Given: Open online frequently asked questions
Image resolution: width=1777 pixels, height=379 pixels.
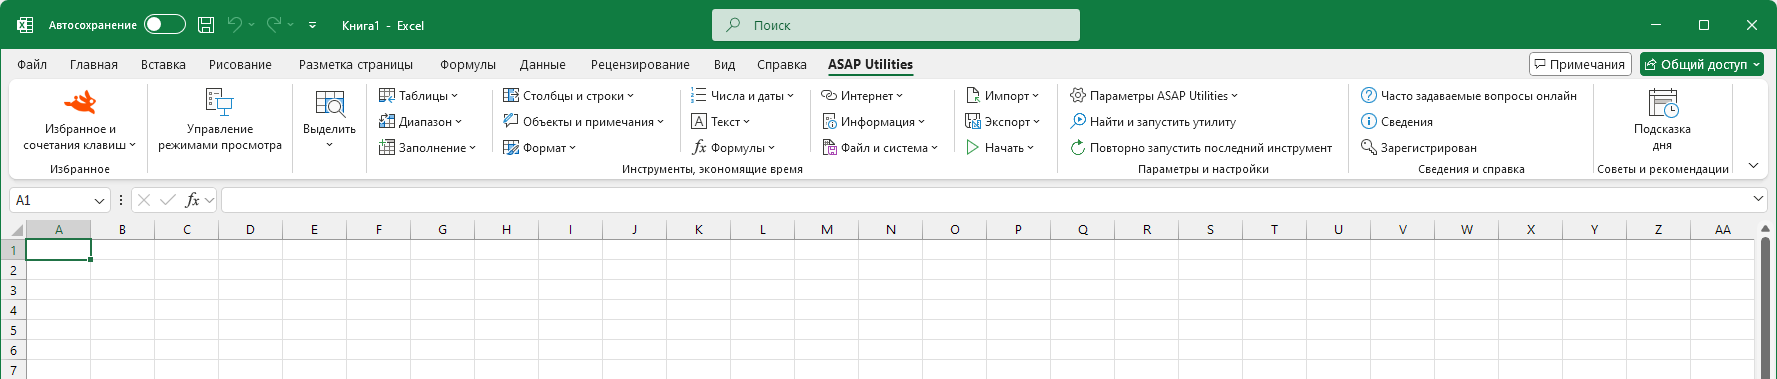Looking at the screenshot, I should pos(1469,96).
